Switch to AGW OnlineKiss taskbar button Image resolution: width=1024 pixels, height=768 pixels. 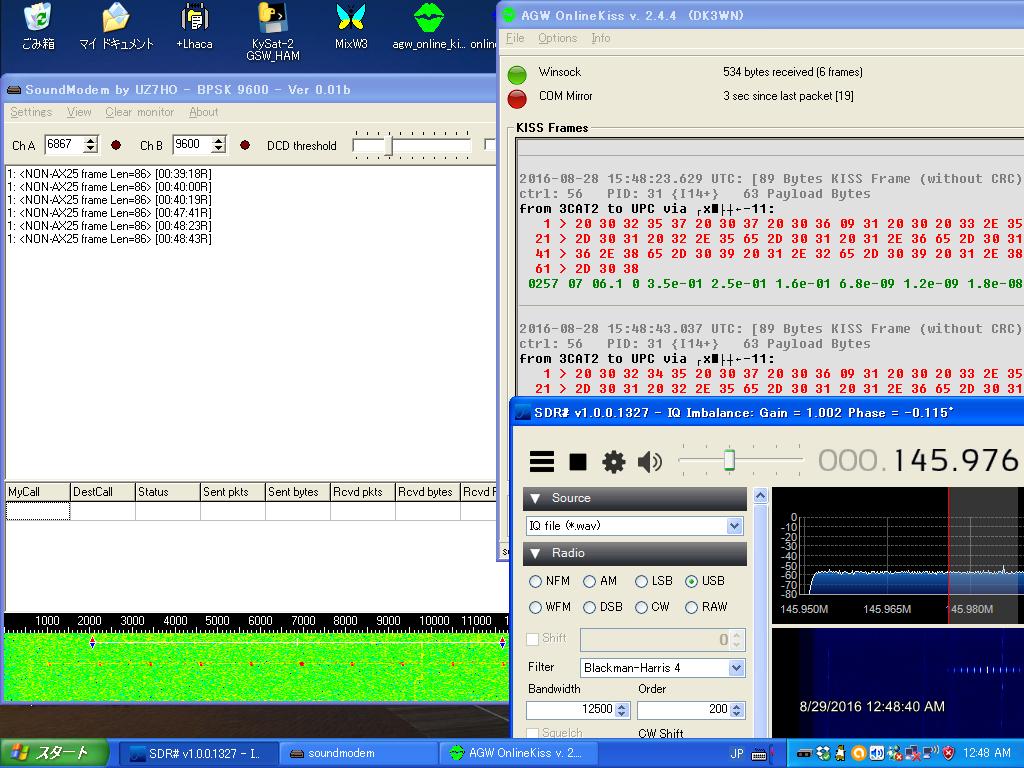(519, 753)
